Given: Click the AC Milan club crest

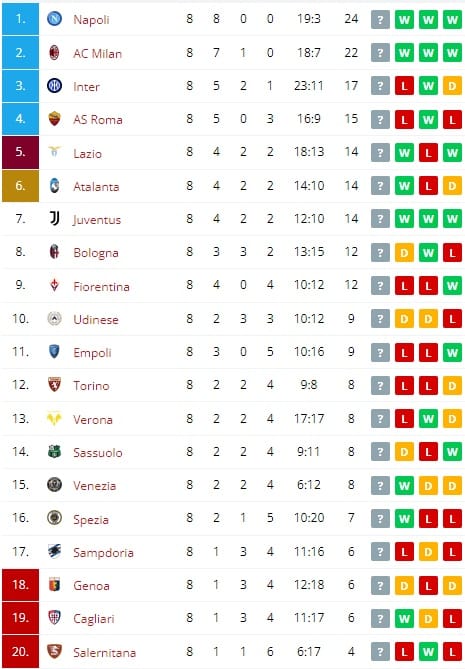Looking at the screenshot, I should [54, 52].
